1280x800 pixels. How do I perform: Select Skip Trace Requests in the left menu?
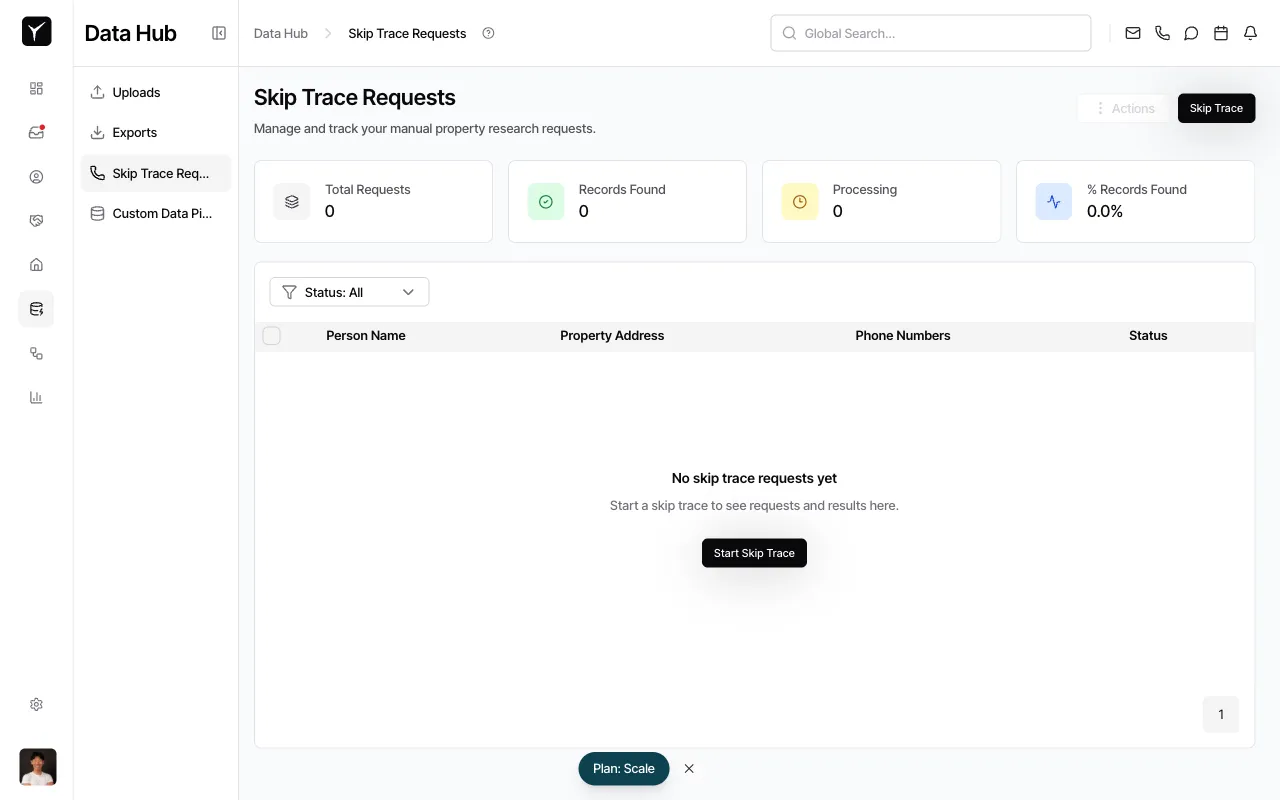tap(156, 173)
